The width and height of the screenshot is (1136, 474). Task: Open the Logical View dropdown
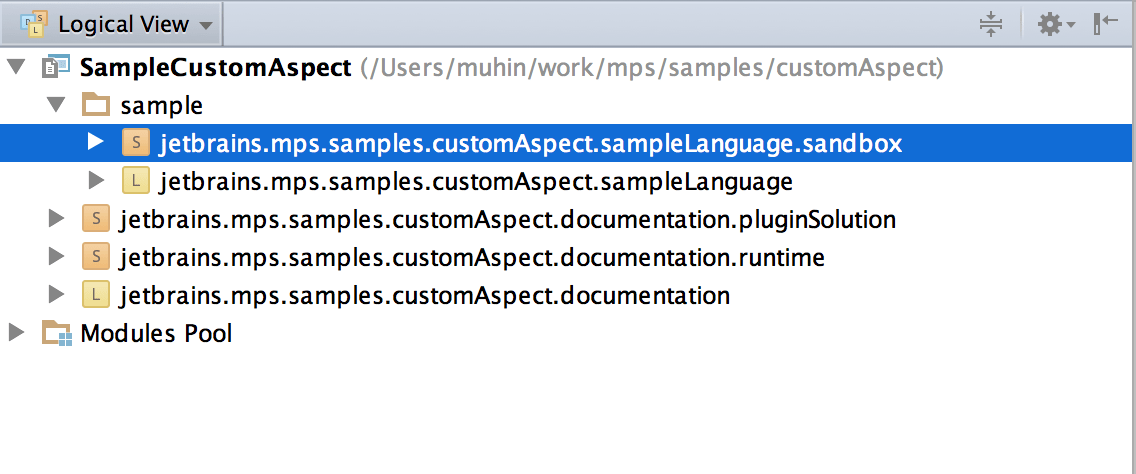coord(112,25)
